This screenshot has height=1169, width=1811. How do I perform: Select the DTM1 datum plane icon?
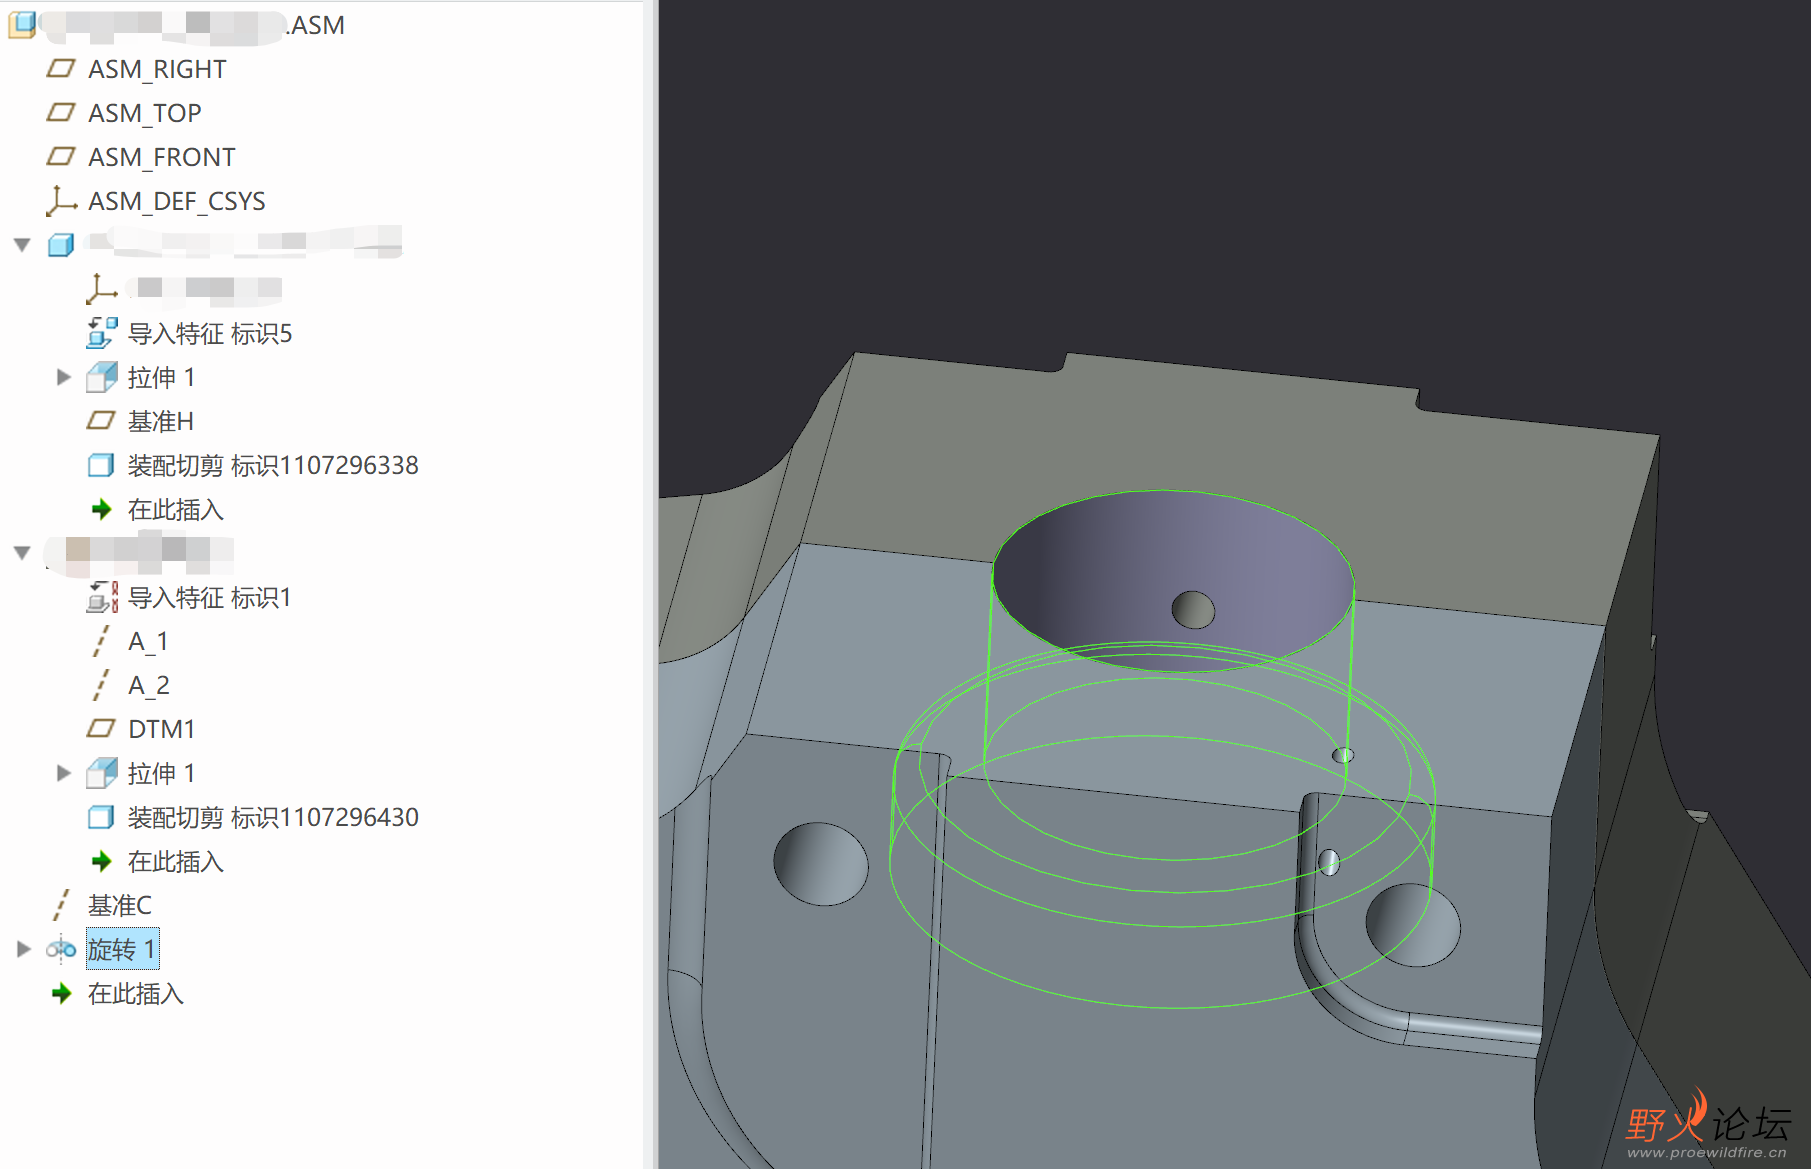point(101,728)
